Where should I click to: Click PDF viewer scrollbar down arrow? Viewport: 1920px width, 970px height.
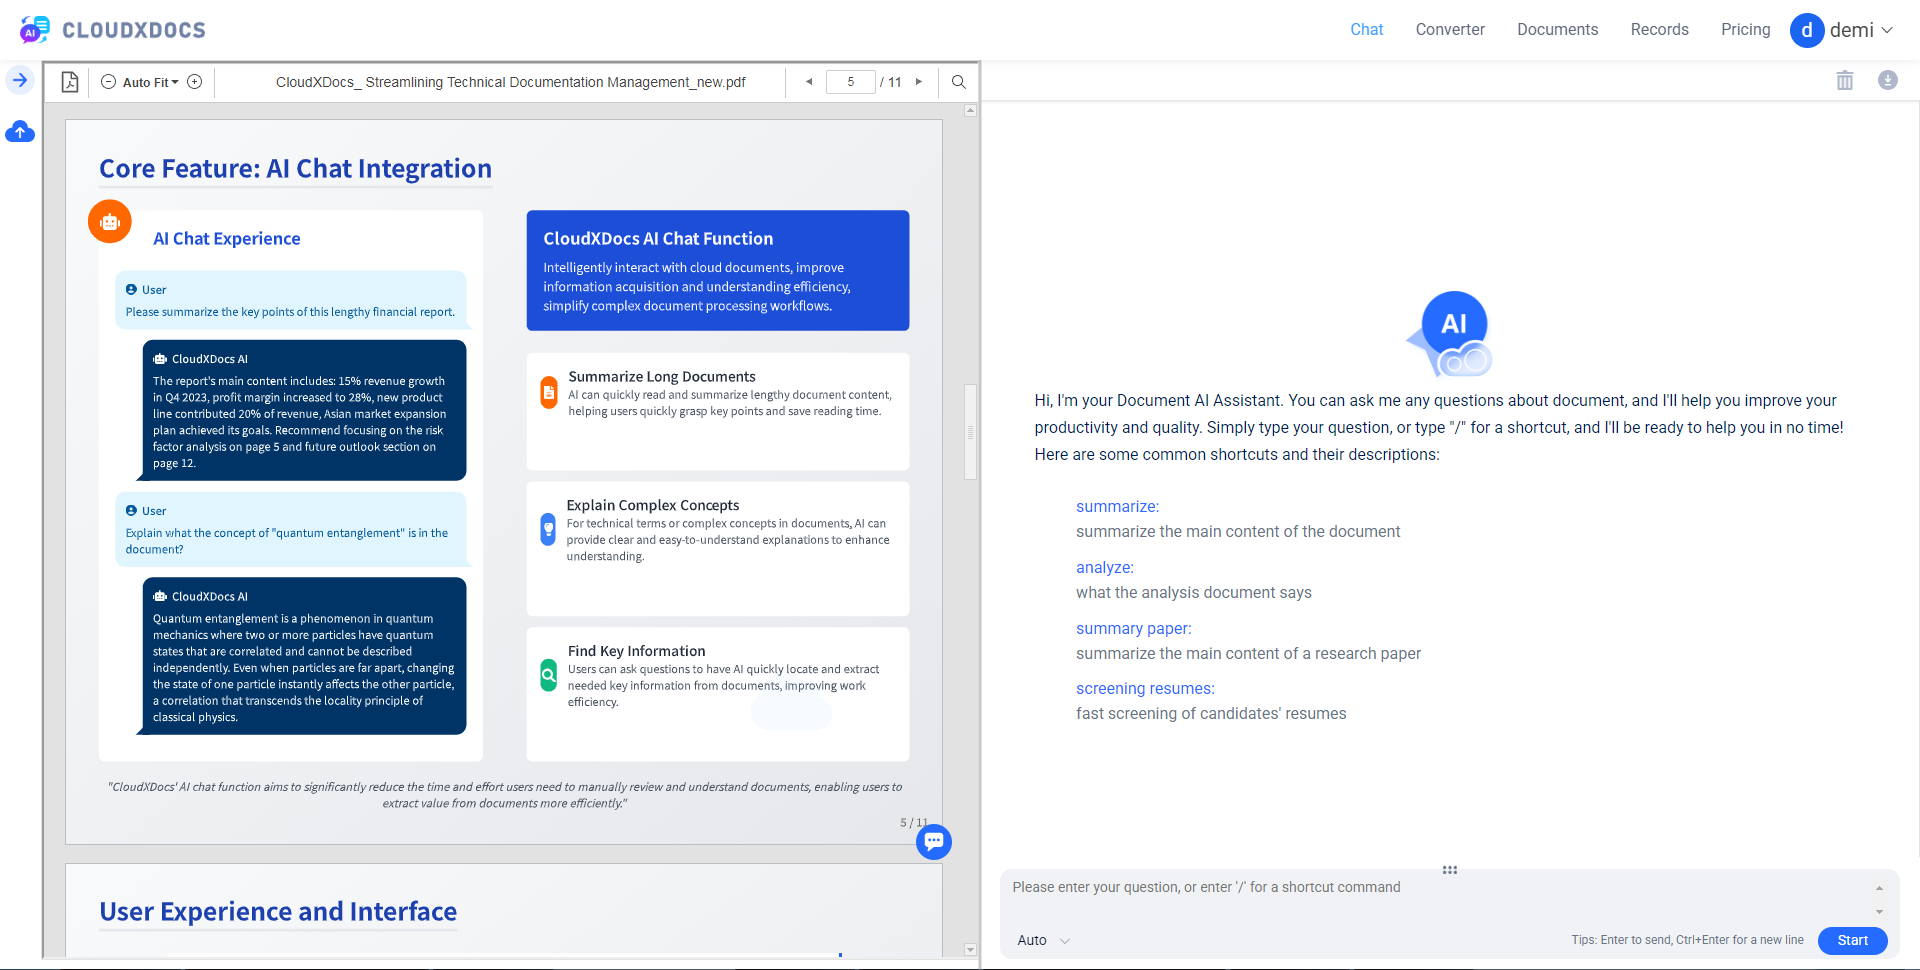point(970,949)
